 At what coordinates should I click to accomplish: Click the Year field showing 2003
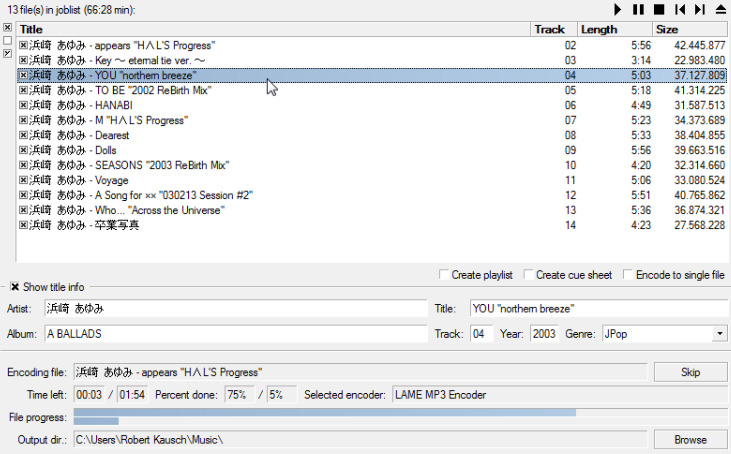point(544,334)
